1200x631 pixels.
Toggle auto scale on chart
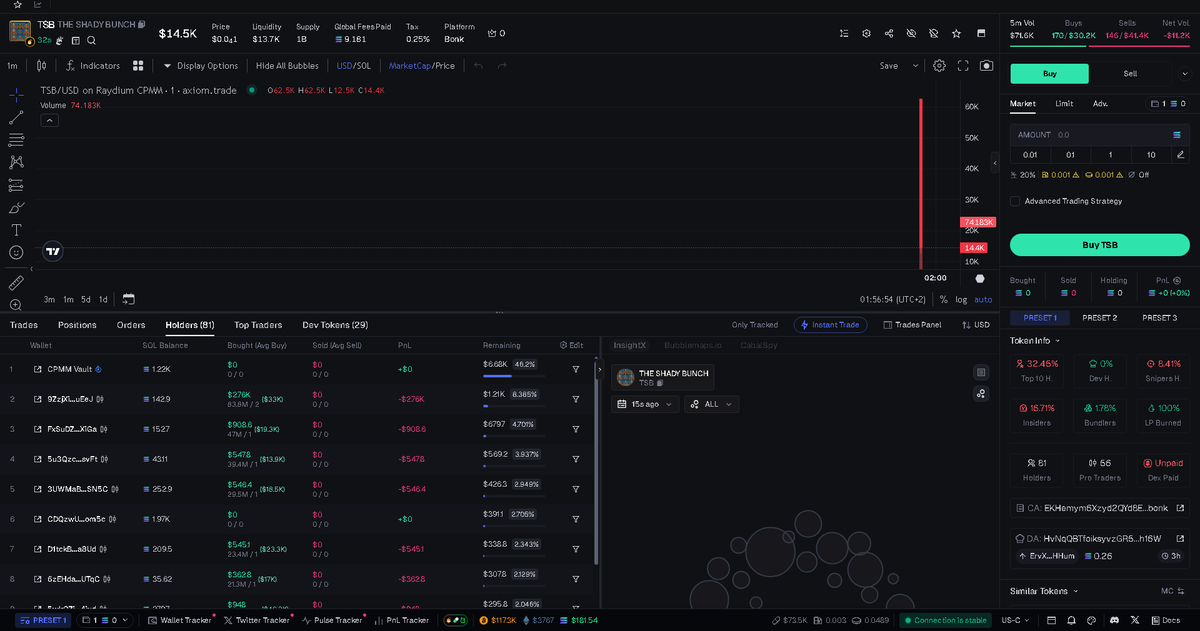tap(984, 299)
